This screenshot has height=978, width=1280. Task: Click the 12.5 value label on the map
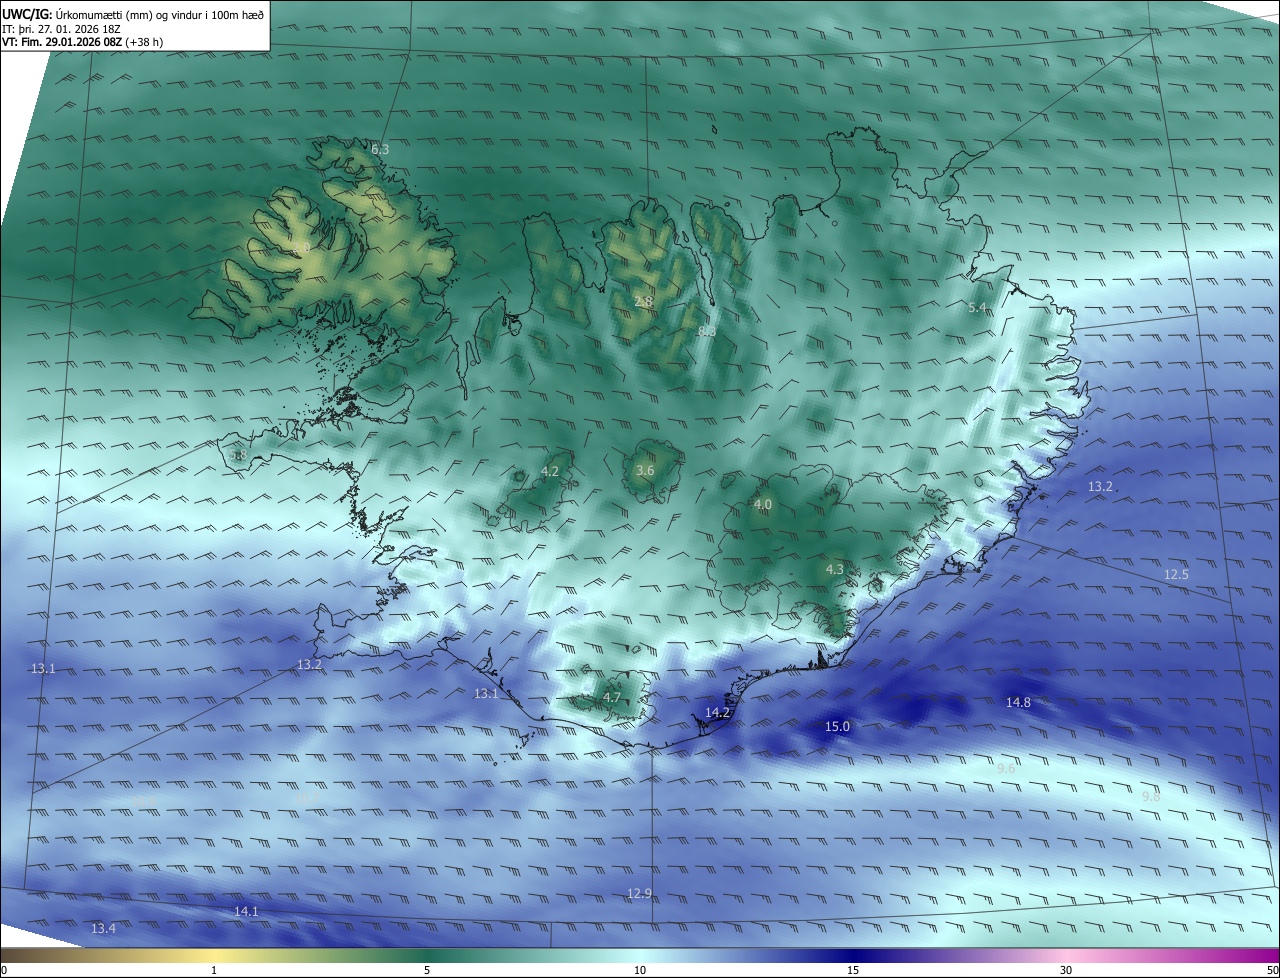point(1177,574)
